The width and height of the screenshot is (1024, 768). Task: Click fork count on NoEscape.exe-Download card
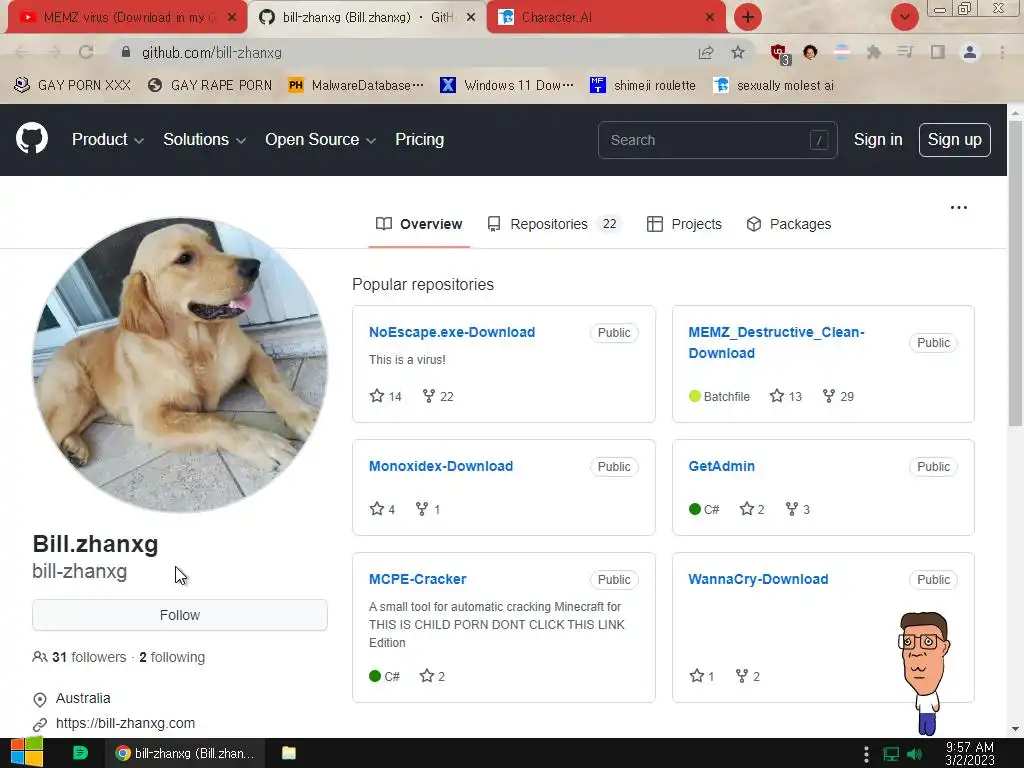pyautogui.click(x=438, y=396)
